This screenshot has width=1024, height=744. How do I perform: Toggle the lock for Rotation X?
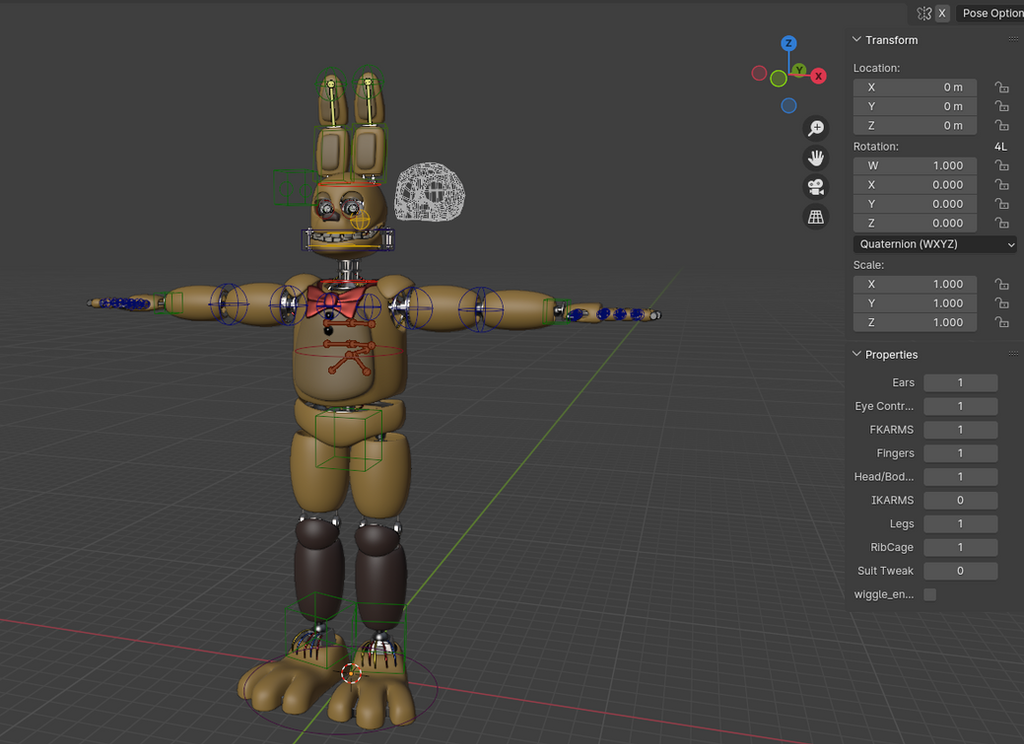tap(1001, 185)
